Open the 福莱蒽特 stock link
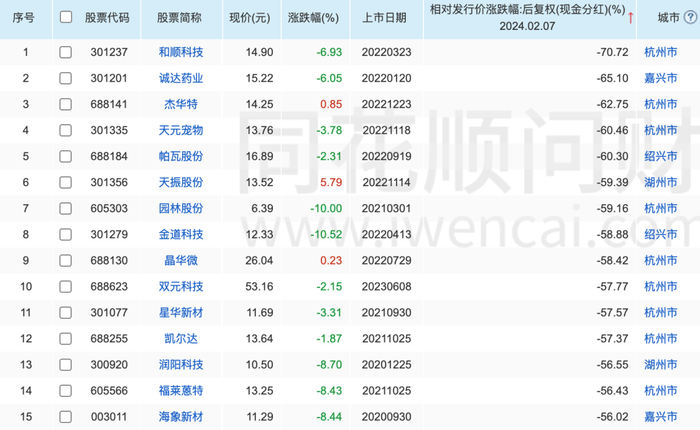This screenshot has width=700, height=430. (181, 391)
